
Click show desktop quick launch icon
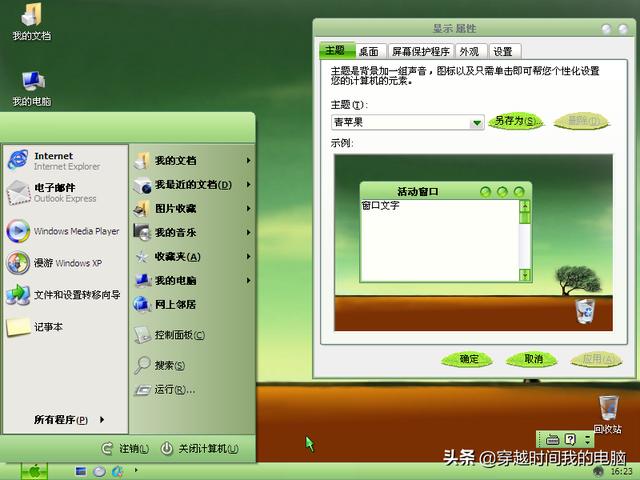tap(81, 471)
